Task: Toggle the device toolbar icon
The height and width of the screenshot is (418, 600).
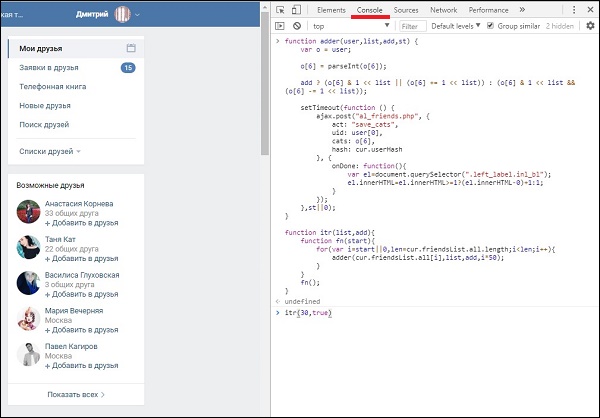Action: click(296, 10)
